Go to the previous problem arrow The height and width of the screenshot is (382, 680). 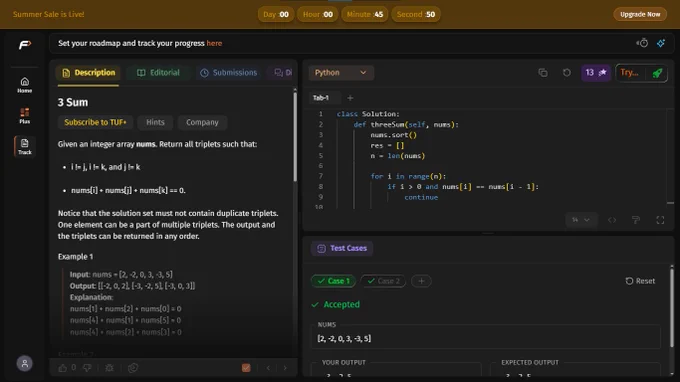click(x=268, y=368)
